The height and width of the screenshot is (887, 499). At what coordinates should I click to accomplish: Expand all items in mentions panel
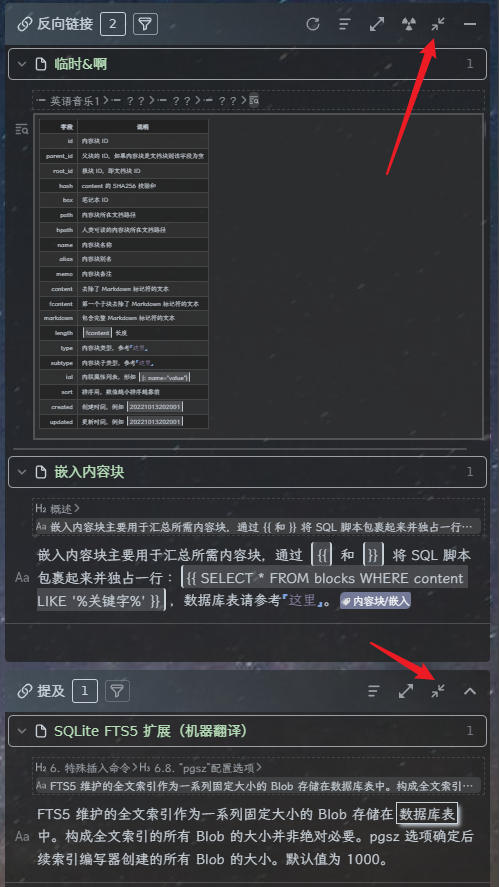pyautogui.click(x=406, y=691)
